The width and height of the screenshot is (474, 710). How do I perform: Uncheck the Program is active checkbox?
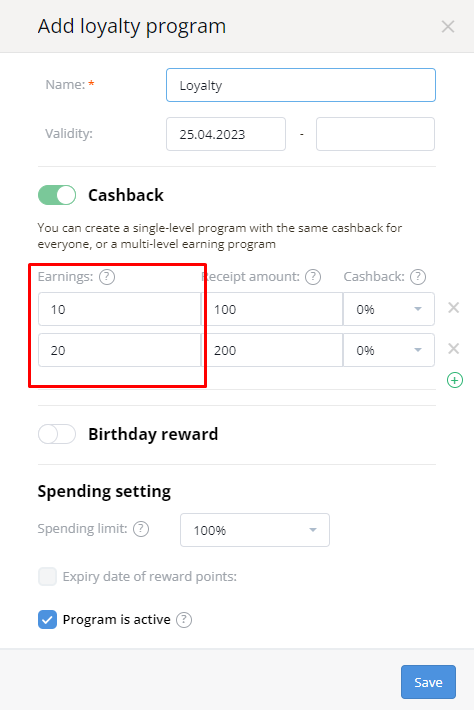(48, 619)
